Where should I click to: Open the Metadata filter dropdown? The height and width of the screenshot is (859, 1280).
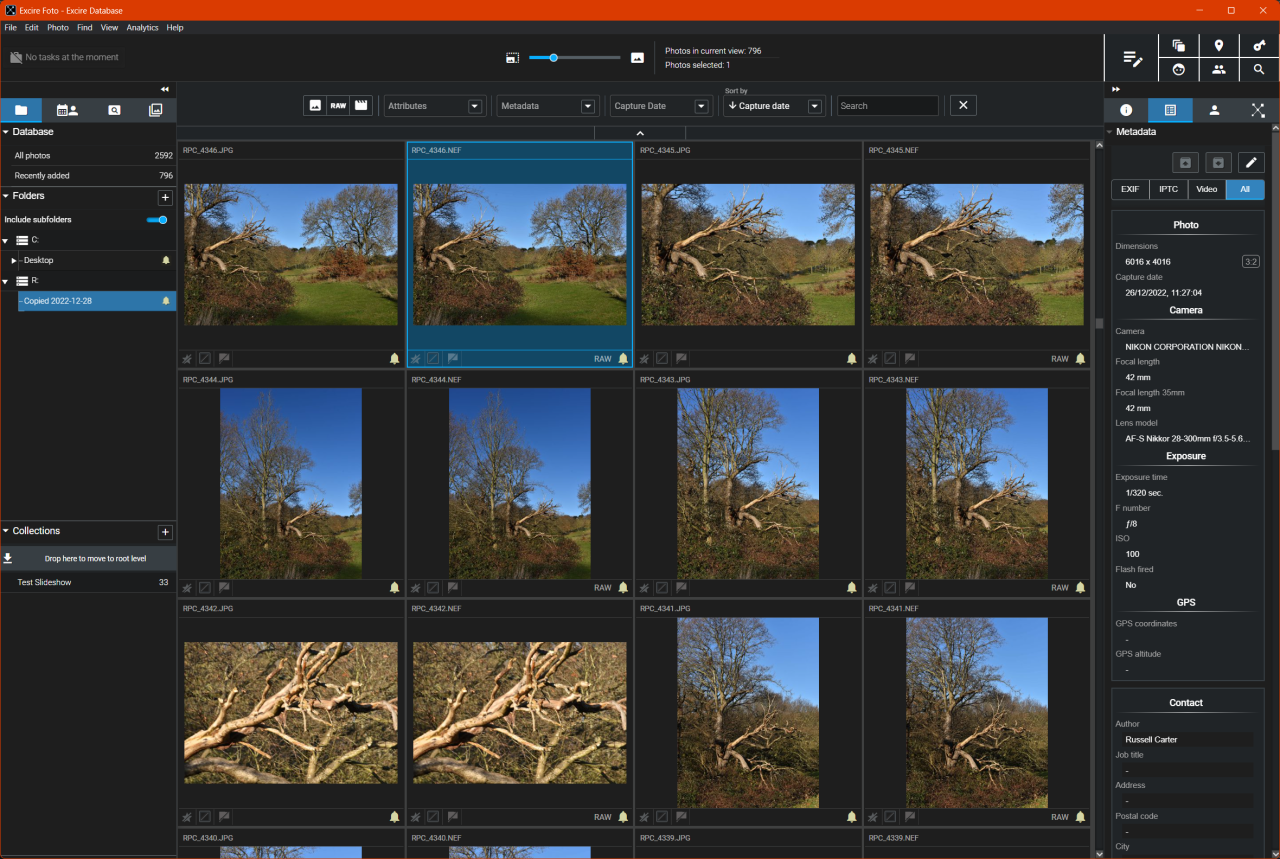tap(549, 106)
